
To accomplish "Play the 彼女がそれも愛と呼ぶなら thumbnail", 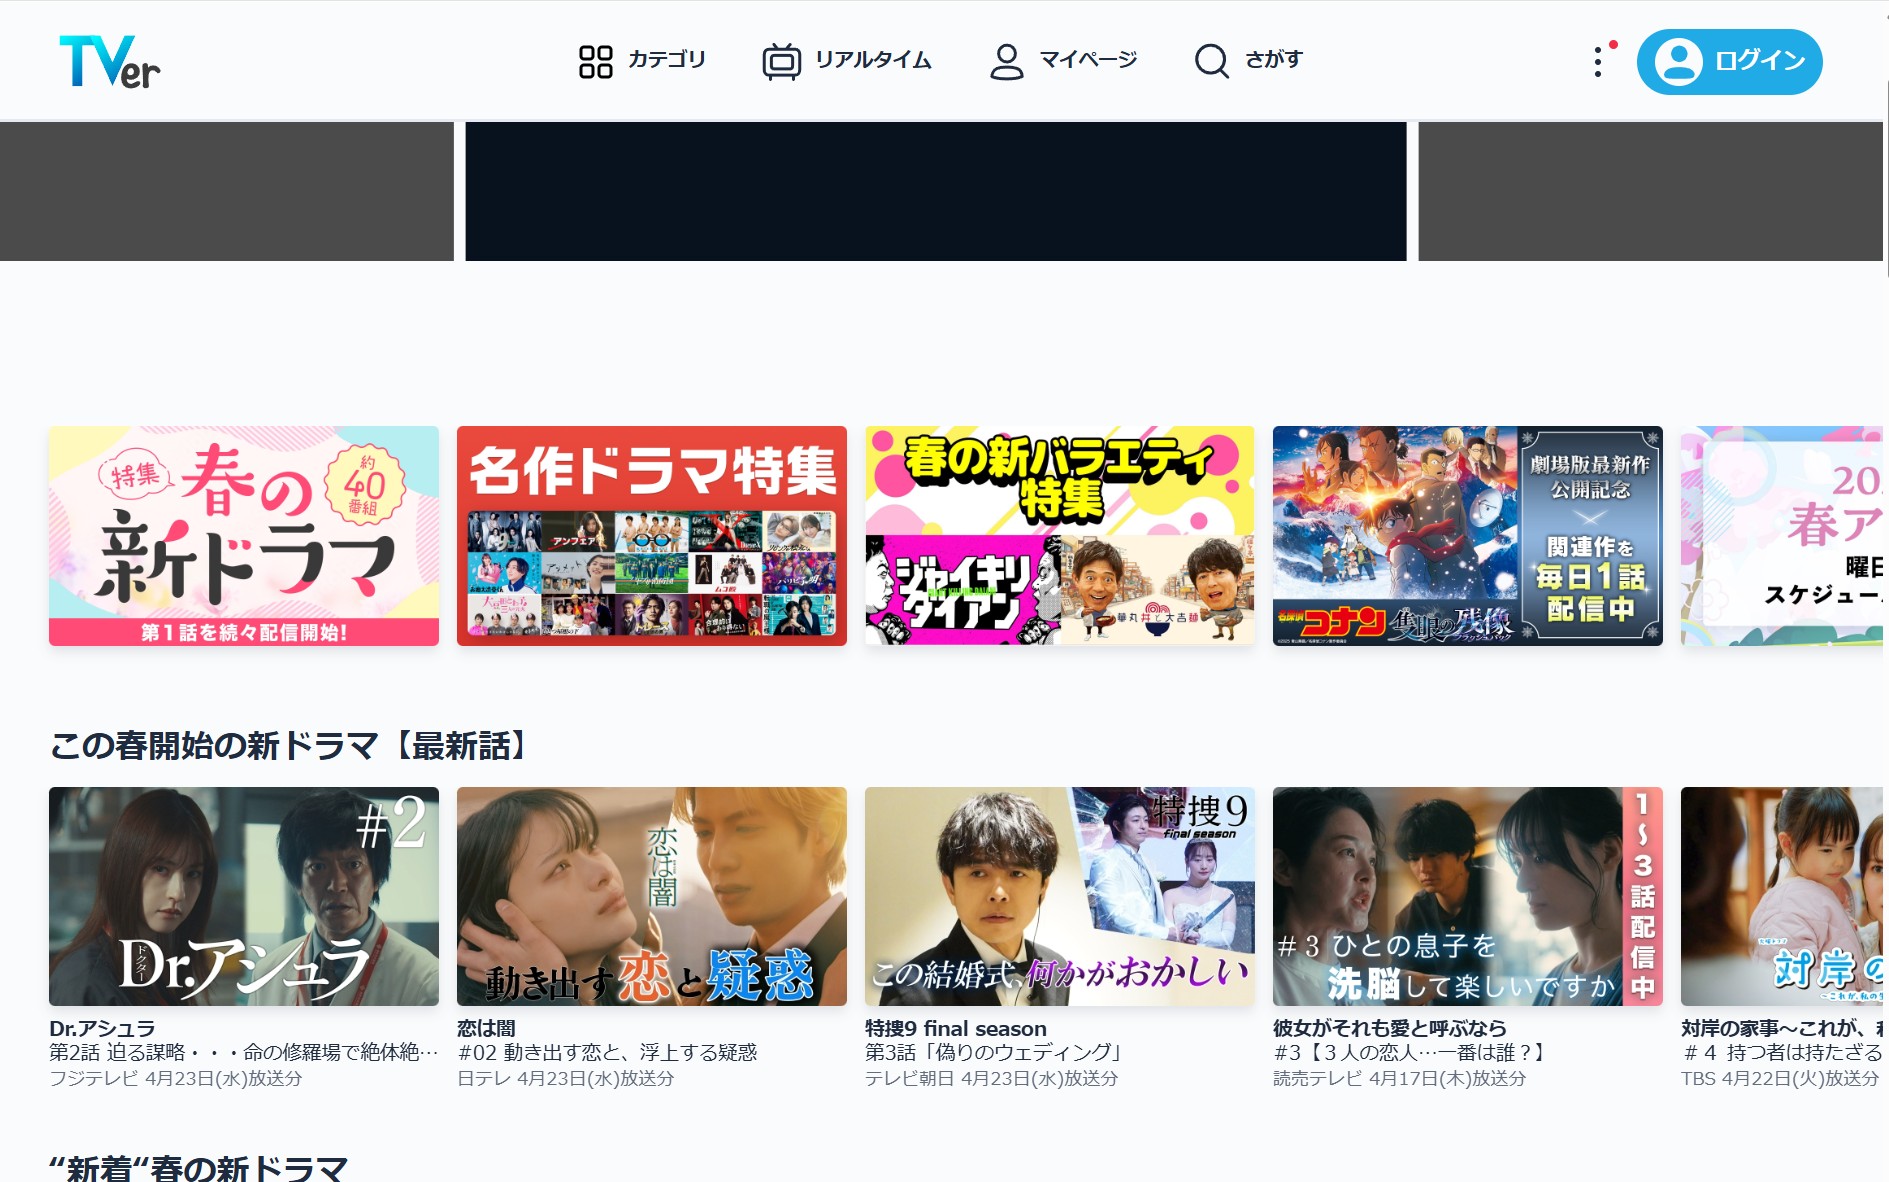I will pos(1468,896).
